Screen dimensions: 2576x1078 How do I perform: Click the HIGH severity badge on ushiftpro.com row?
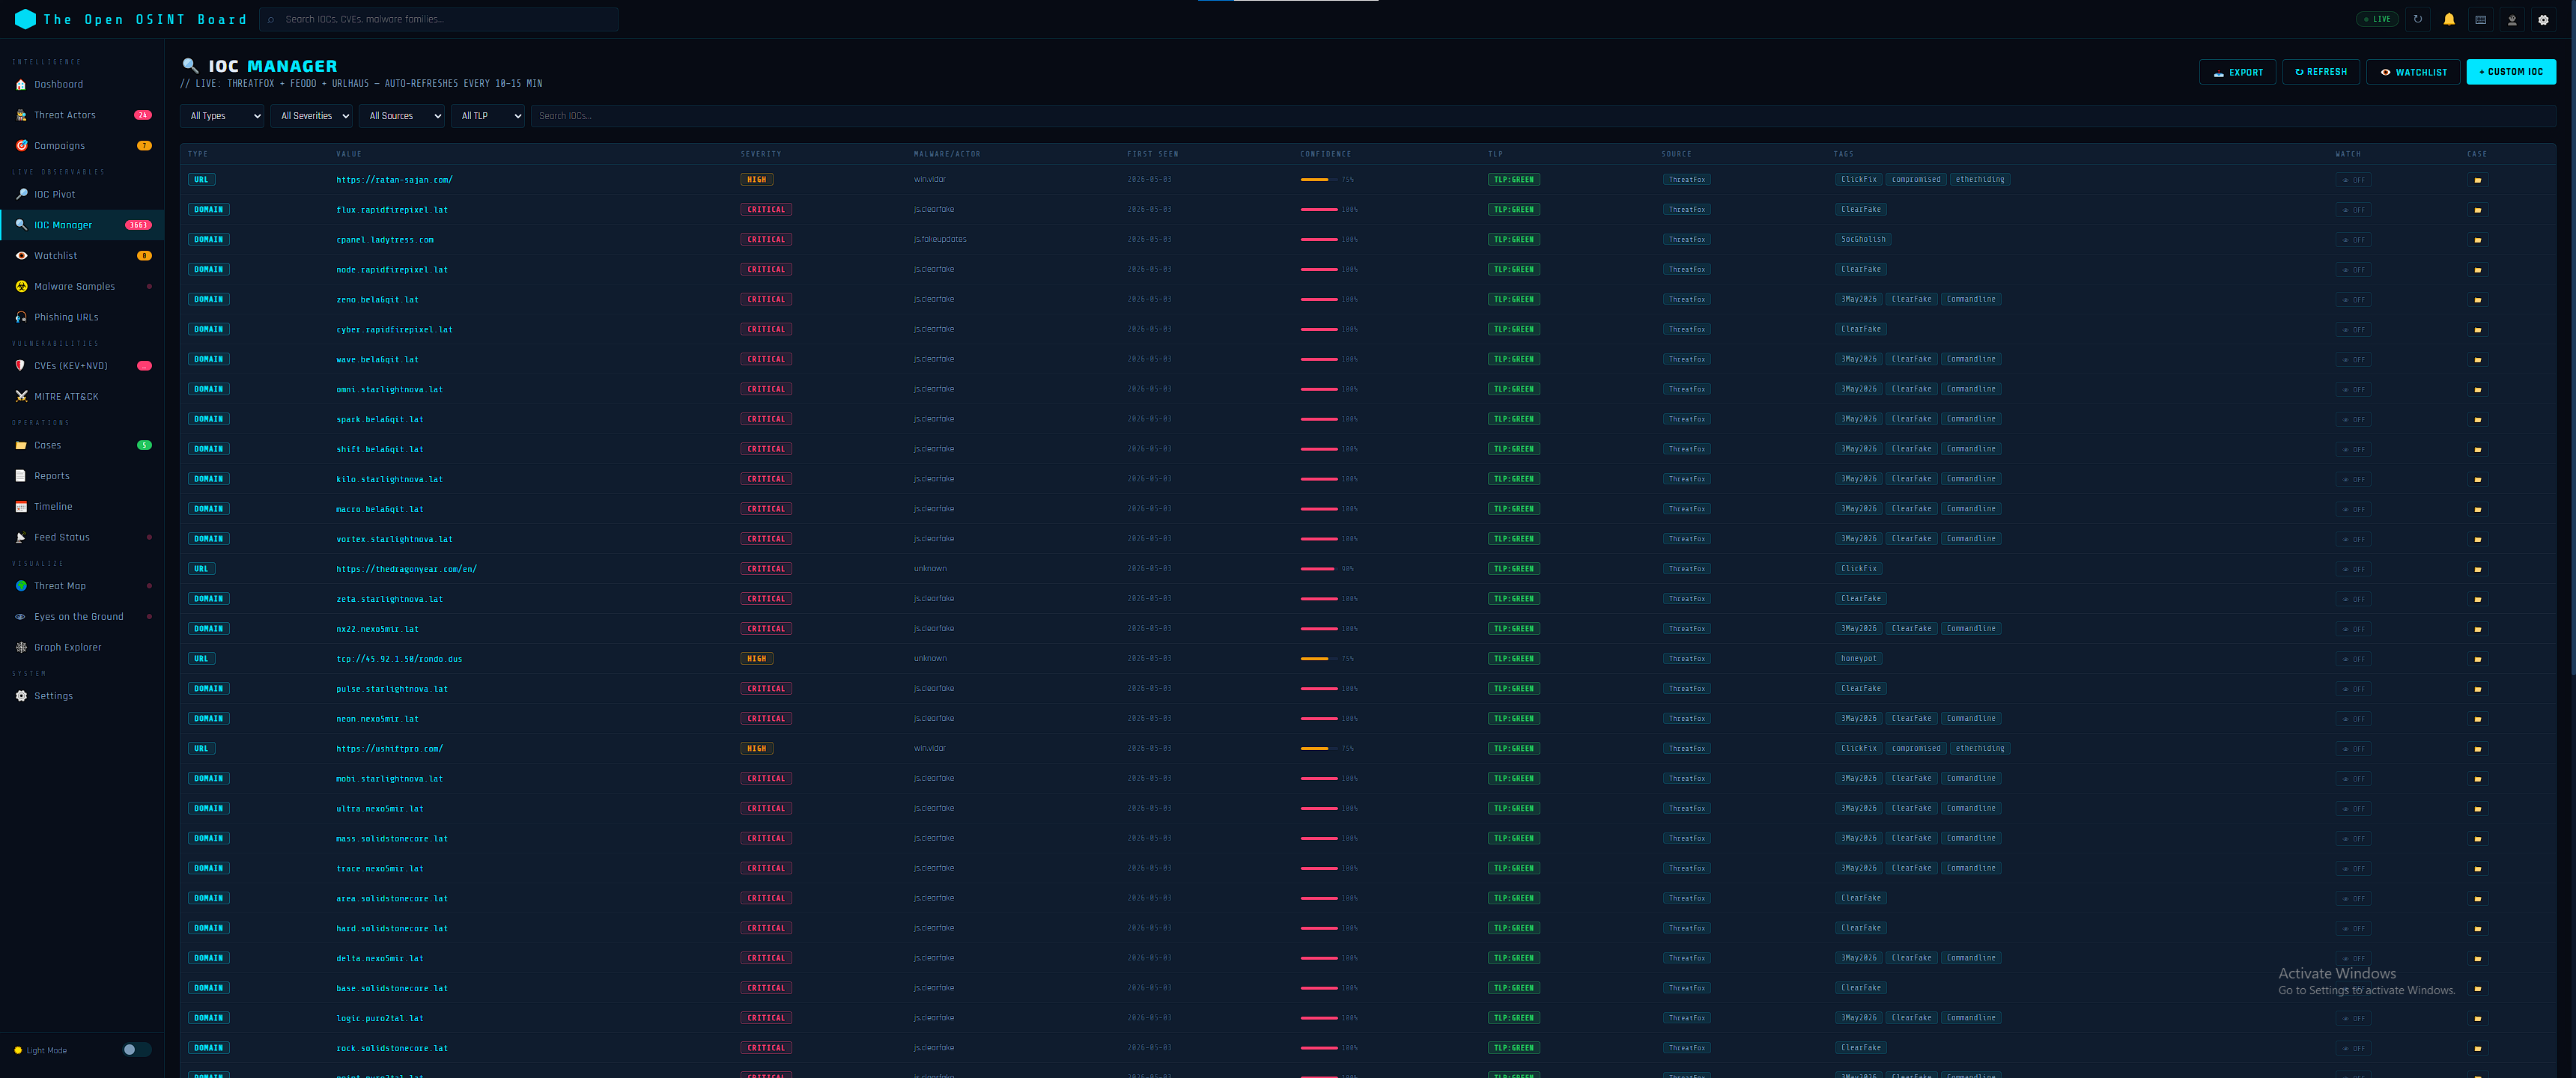[x=756, y=749]
